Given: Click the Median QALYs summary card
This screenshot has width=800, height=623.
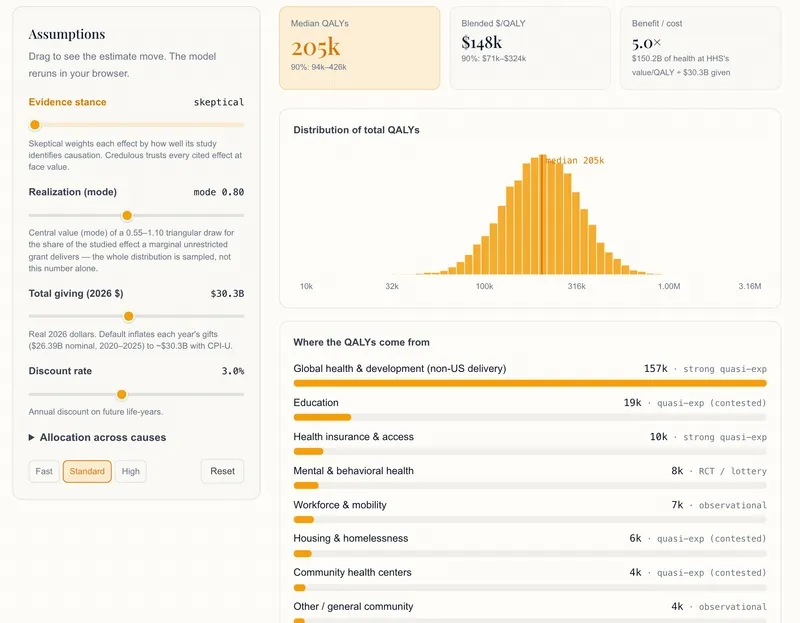Looking at the screenshot, I should point(360,48).
